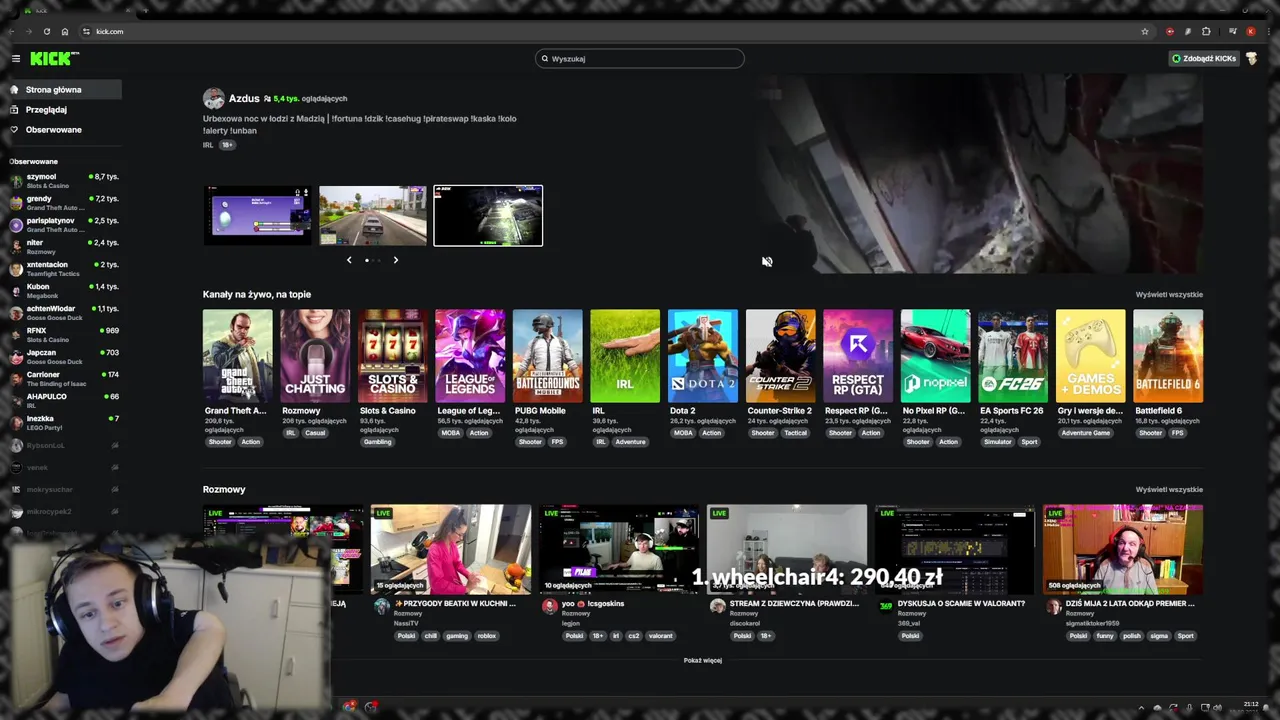The width and height of the screenshot is (1280, 720).
Task: Select the highlighted third featured thumbnail
Action: click(x=488, y=215)
